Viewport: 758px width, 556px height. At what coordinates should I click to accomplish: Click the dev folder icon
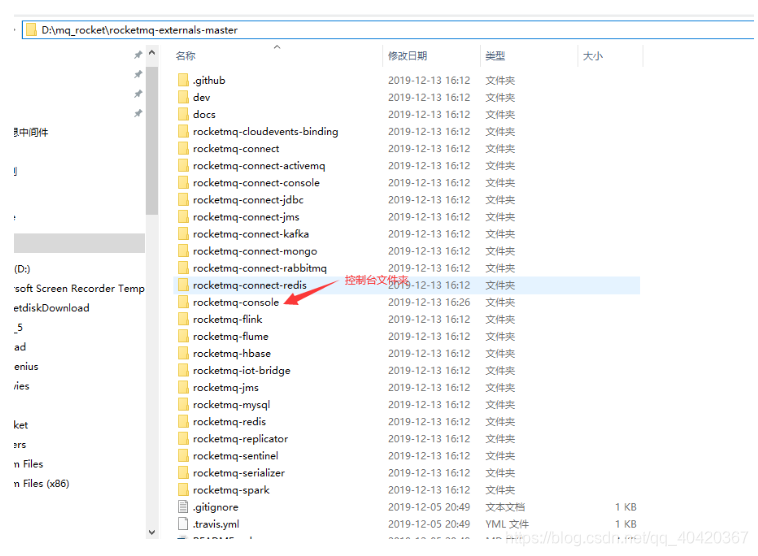[183, 97]
